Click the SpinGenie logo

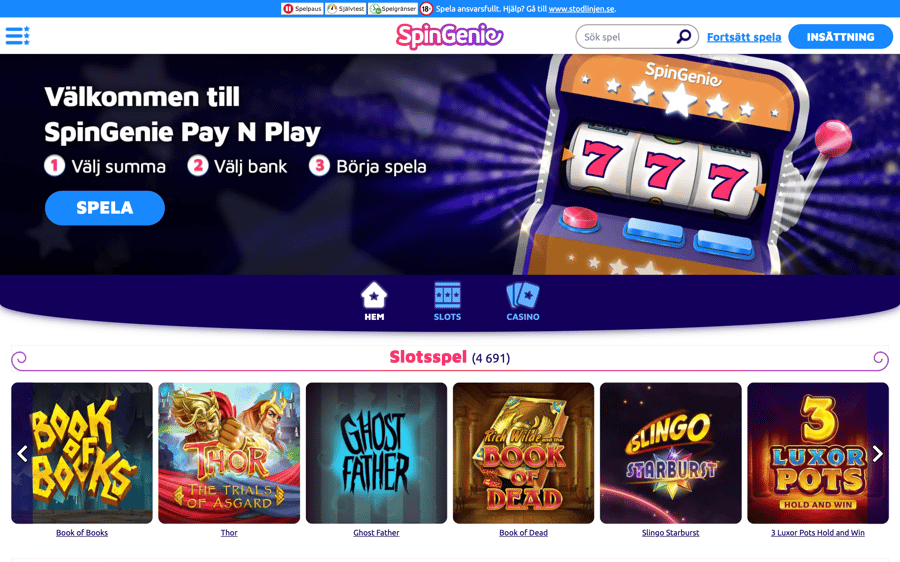pyautogui.click(x=449, y=36)
